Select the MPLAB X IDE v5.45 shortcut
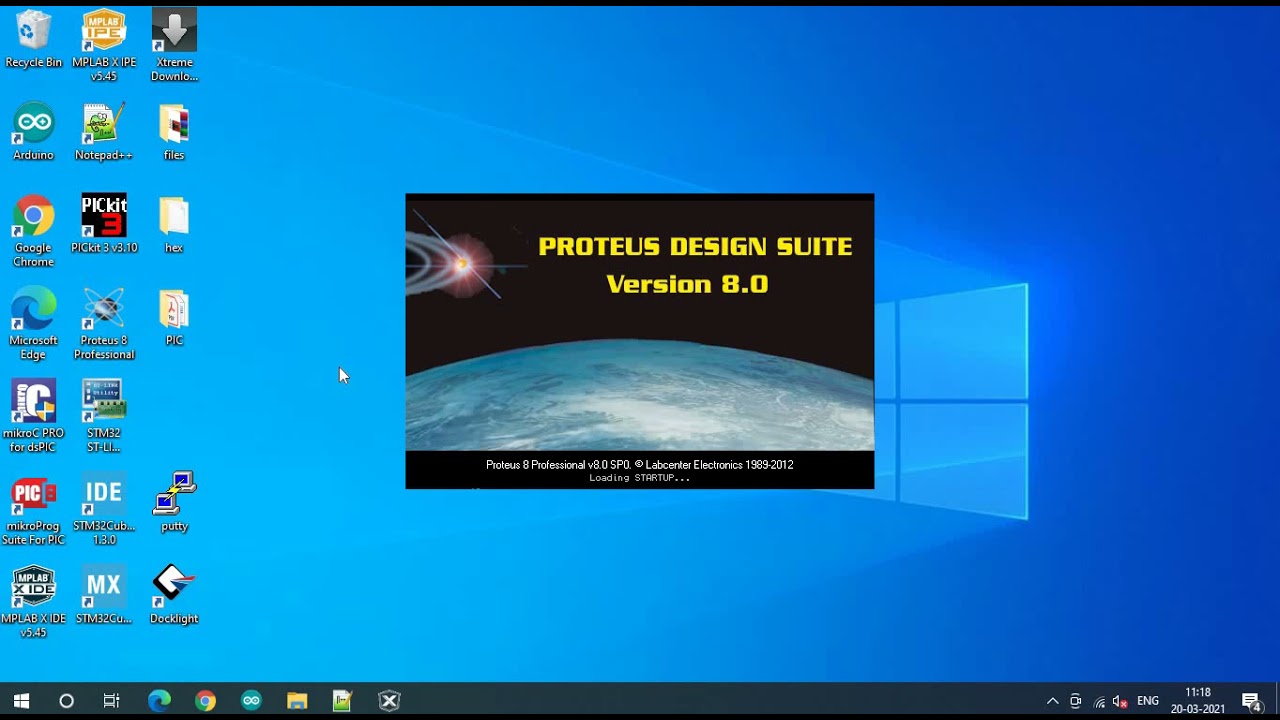This screenshot has height=720, width=1280. point(33,602)
